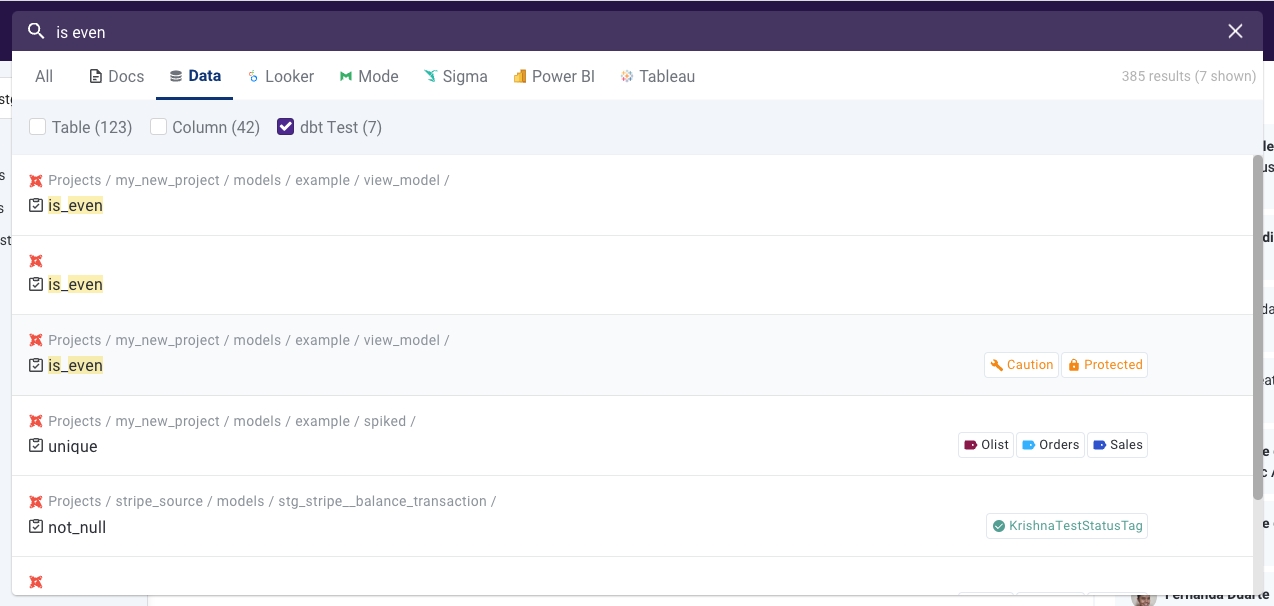
Task: Open the Power BI tab
Action: [554, 77]
